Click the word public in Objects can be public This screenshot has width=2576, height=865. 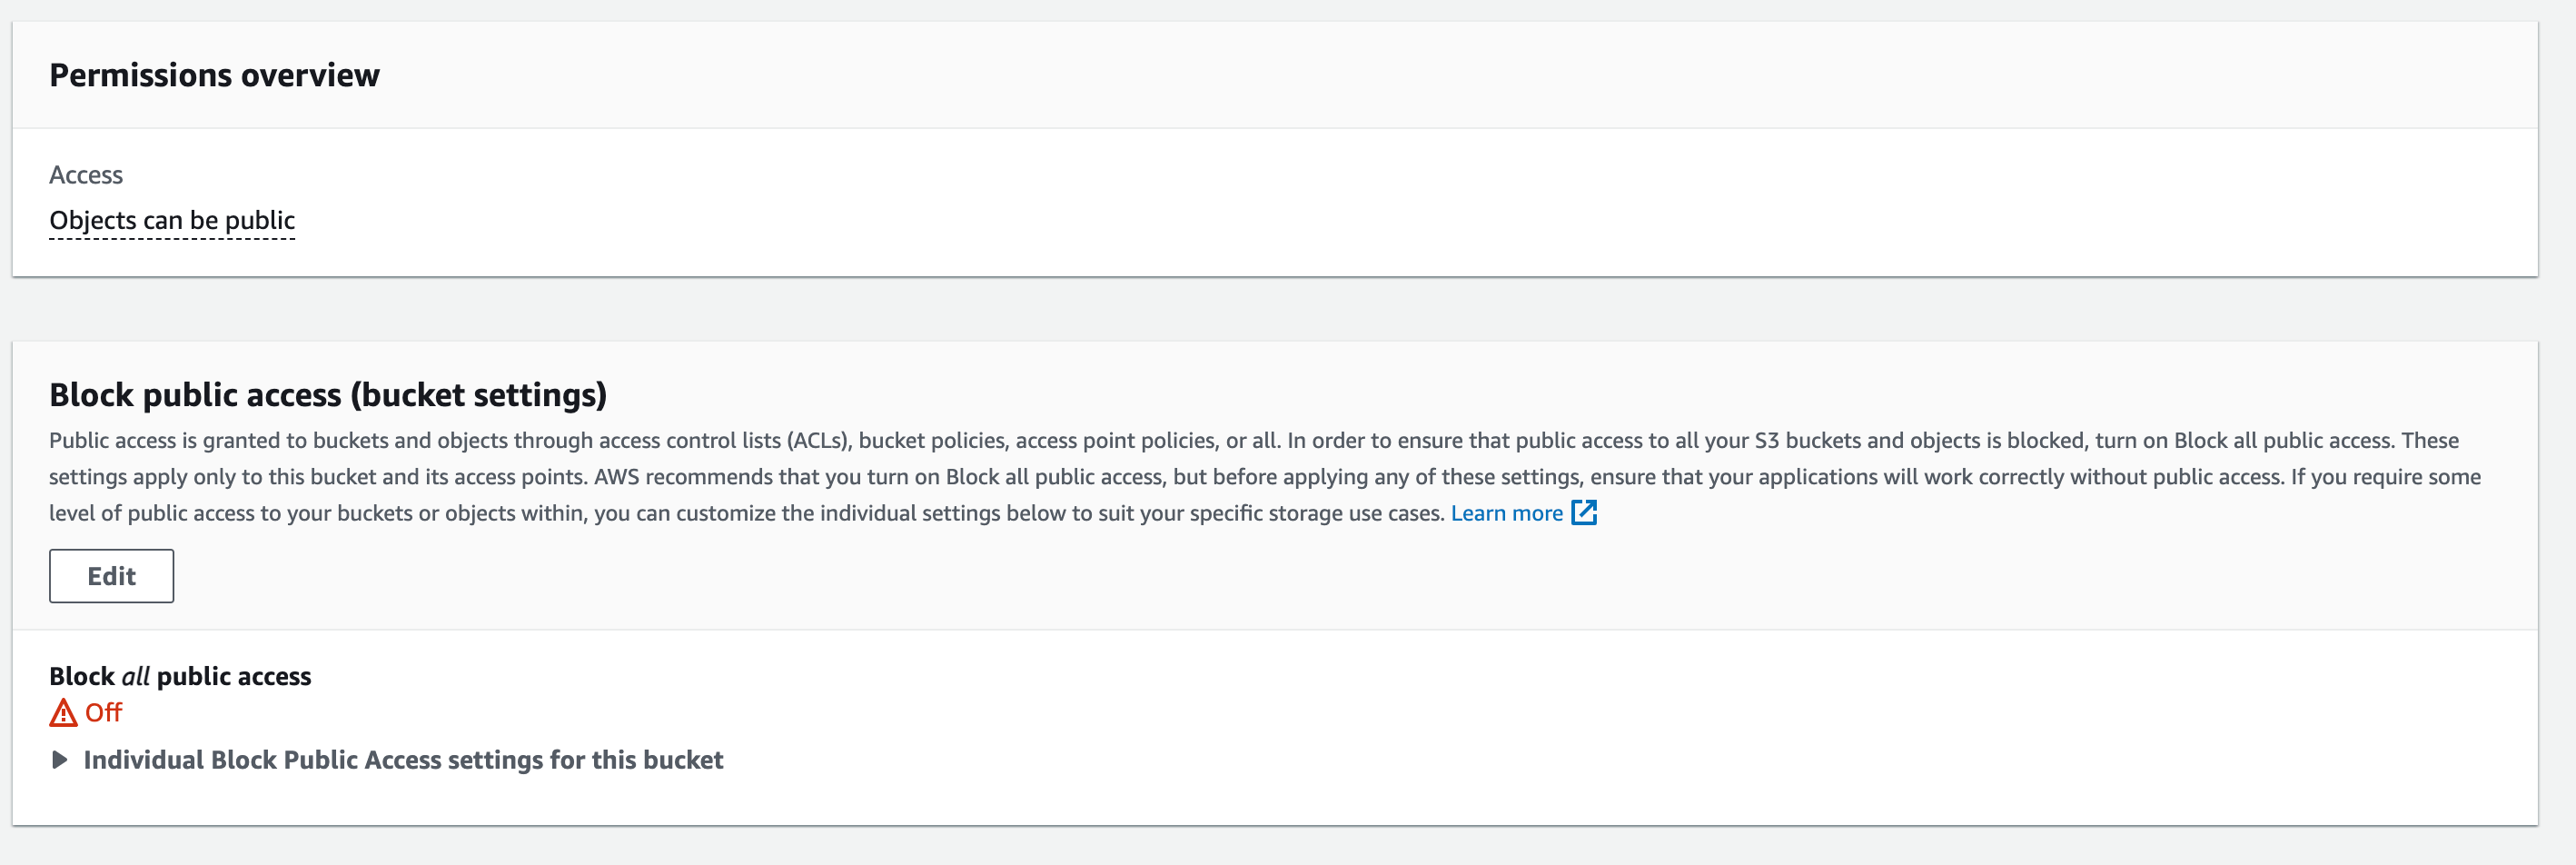click(260, 220)
